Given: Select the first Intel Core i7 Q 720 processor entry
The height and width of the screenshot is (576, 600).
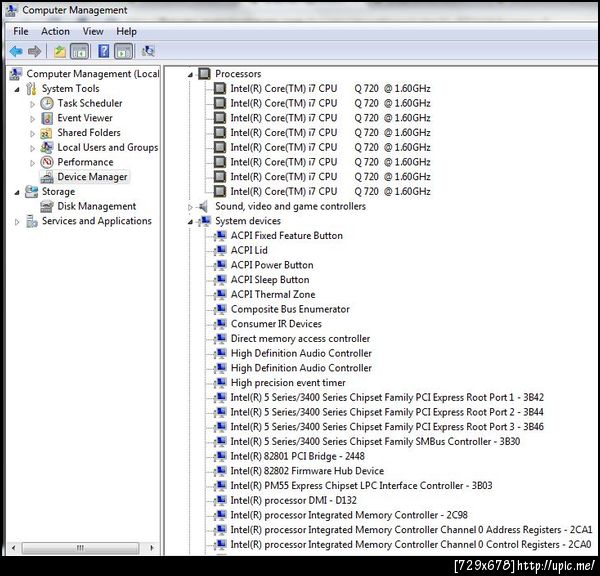Looking at the screenshot, I should [x=330, y=89].
